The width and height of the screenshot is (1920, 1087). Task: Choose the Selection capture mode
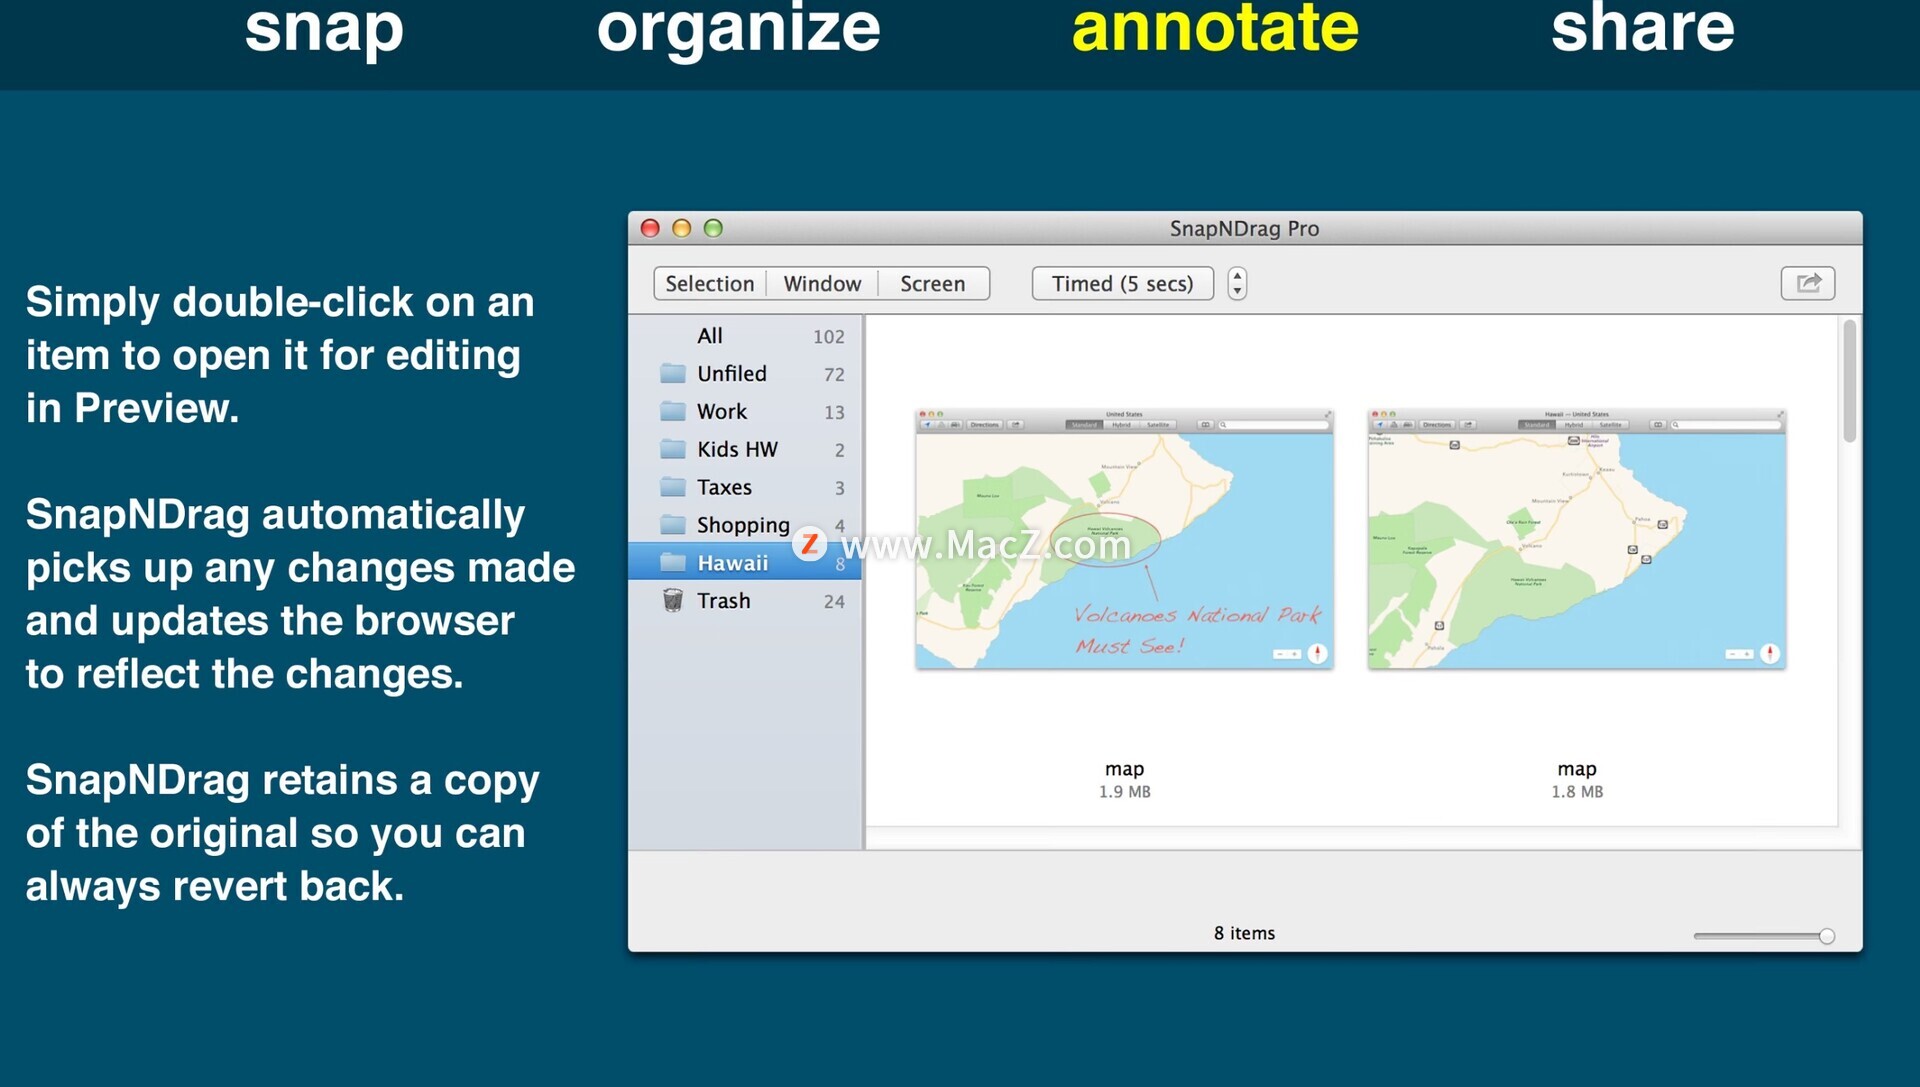point(710,283)
